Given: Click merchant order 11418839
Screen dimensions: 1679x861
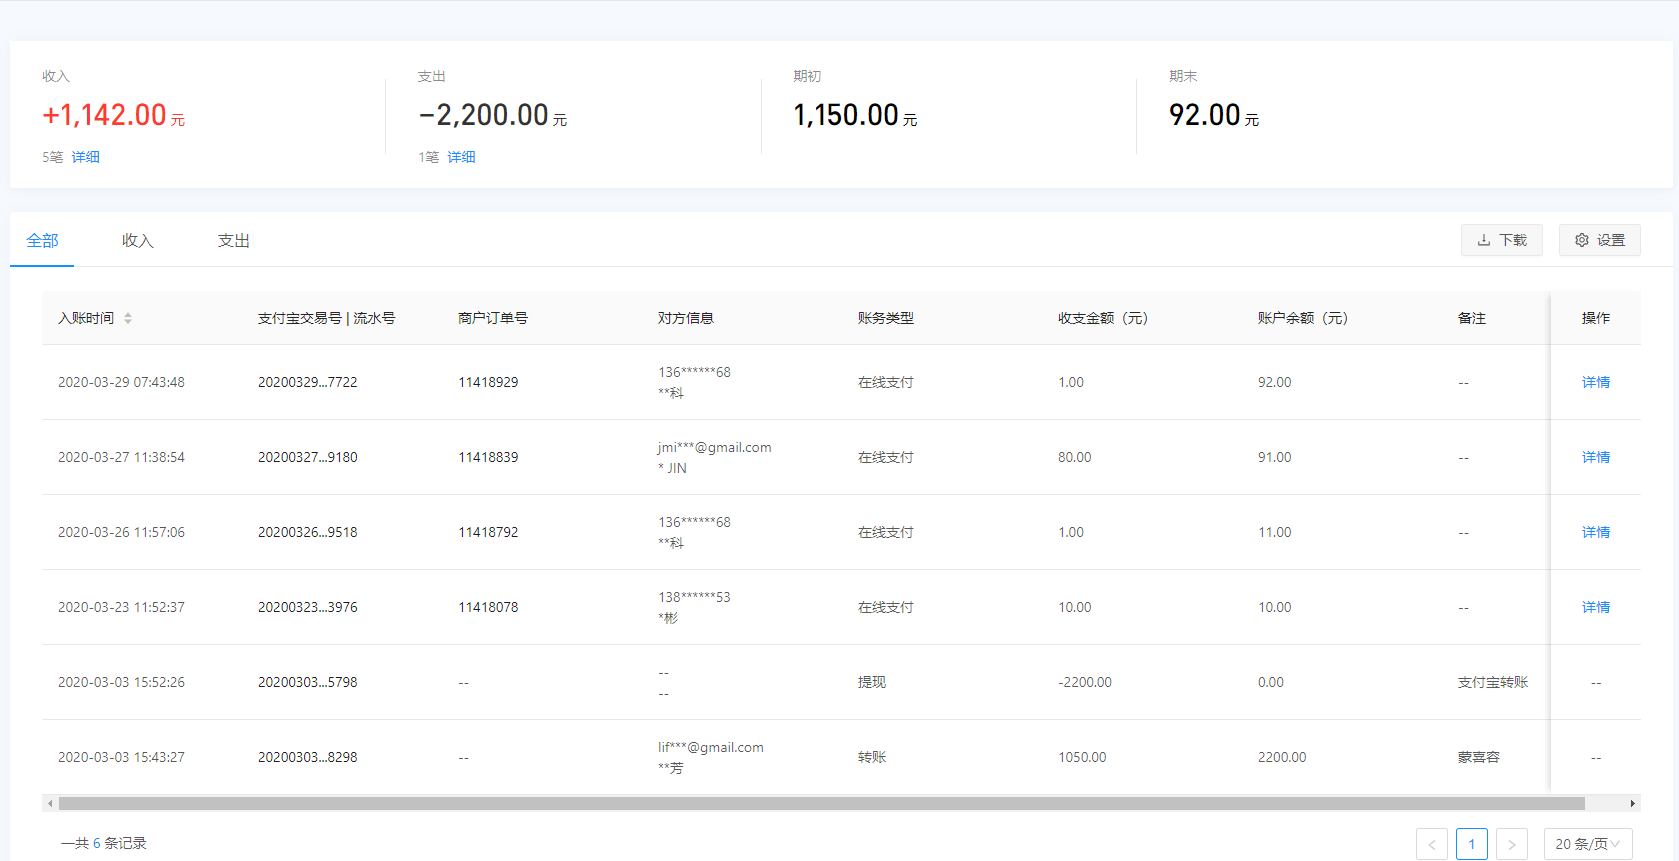Looking at the screenshot, I should point(488,457).
